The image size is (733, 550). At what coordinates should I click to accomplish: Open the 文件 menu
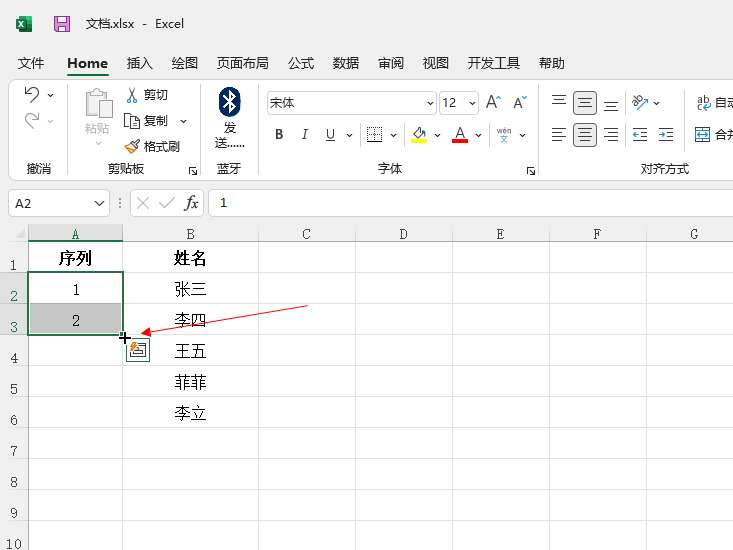(x=31, y=63)
